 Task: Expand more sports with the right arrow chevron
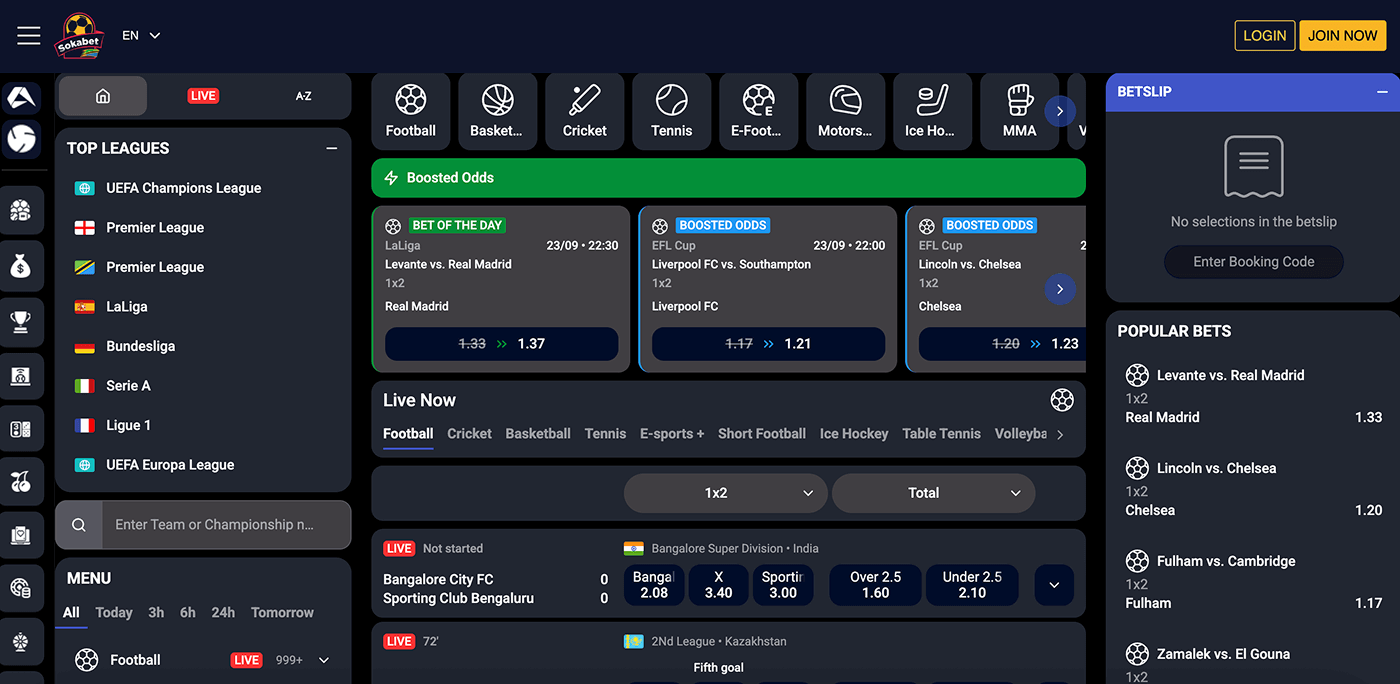coord(1059,111)
